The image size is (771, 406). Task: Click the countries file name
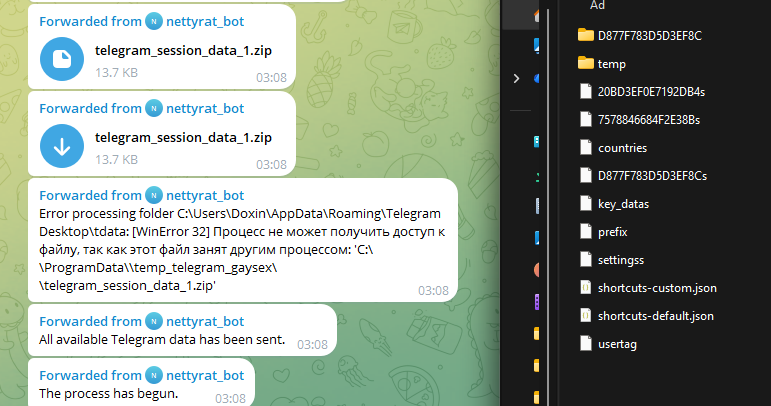(623, 148)
